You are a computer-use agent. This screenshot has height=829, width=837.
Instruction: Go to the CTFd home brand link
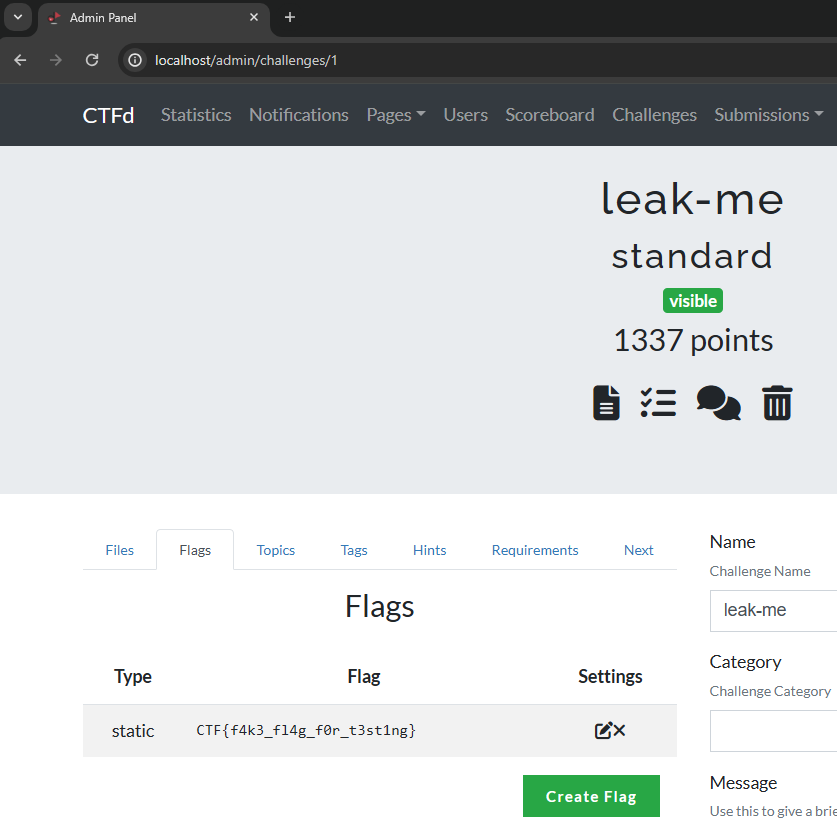coord(108,115)
